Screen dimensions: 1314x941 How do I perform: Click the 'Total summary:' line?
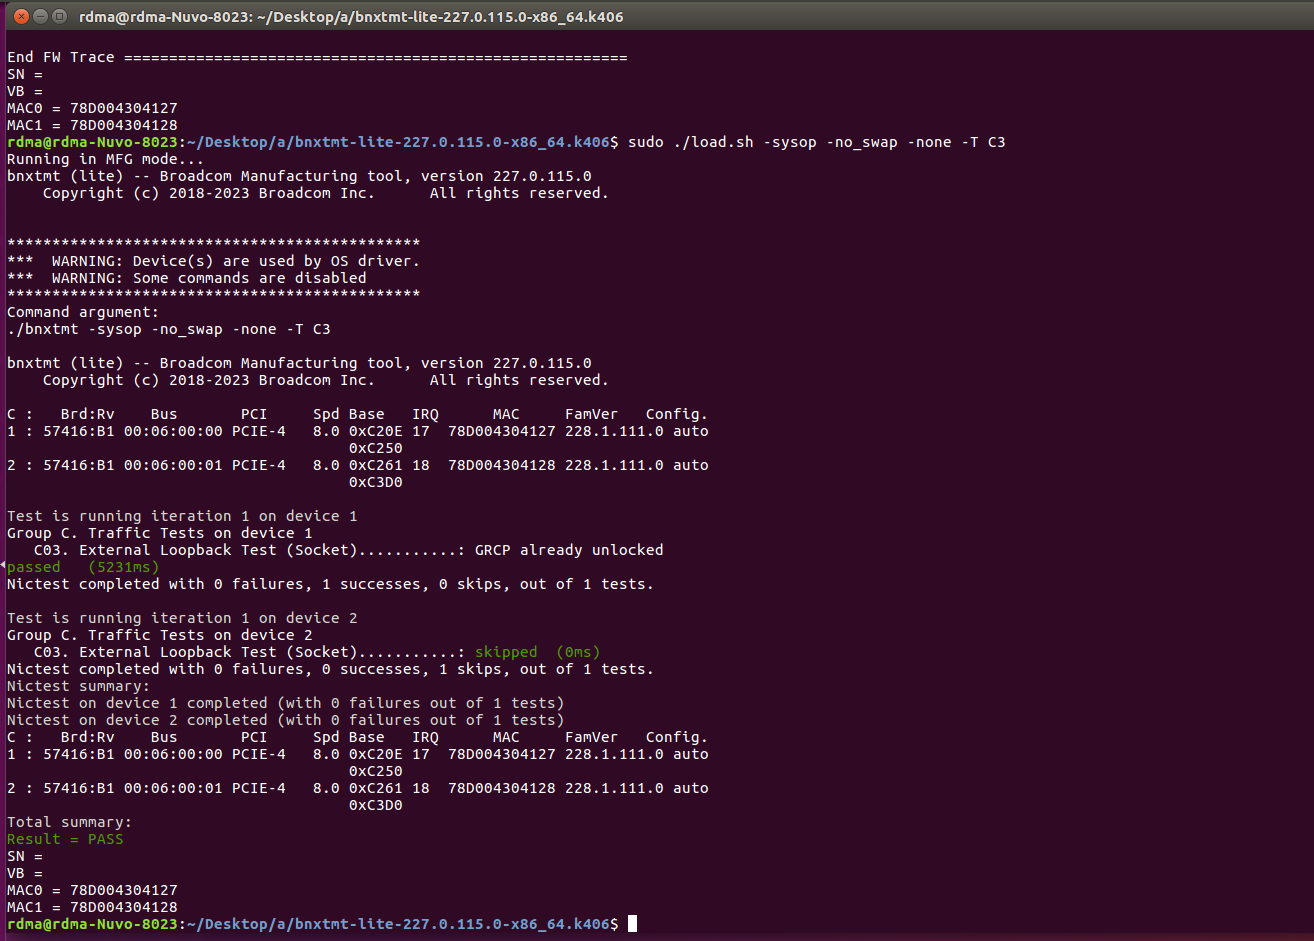point(69,822)
